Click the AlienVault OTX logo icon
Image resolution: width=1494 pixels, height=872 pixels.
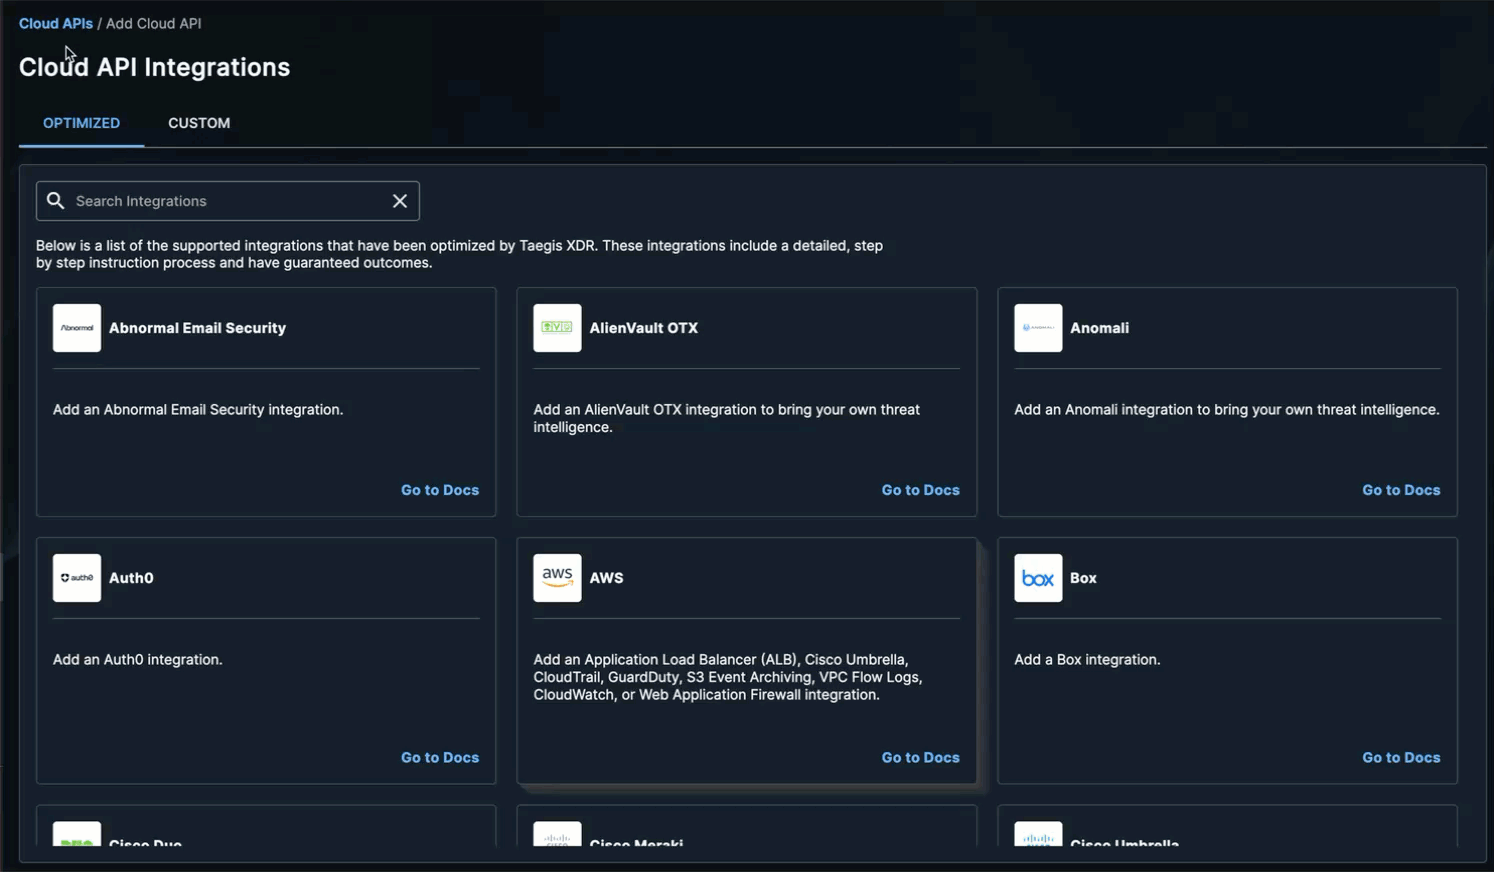(557, 328)
